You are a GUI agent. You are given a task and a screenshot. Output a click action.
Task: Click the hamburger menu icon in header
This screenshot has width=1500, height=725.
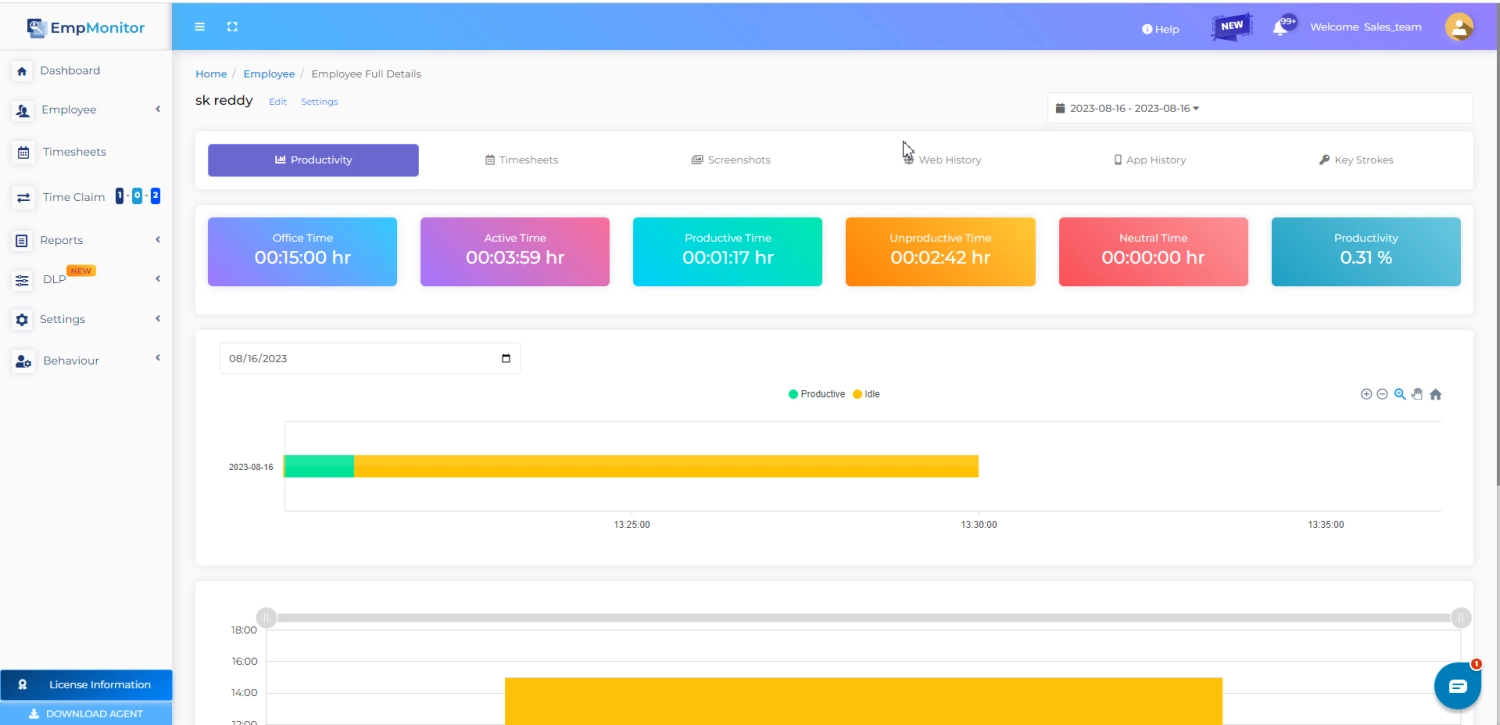[x=200, y=27]
